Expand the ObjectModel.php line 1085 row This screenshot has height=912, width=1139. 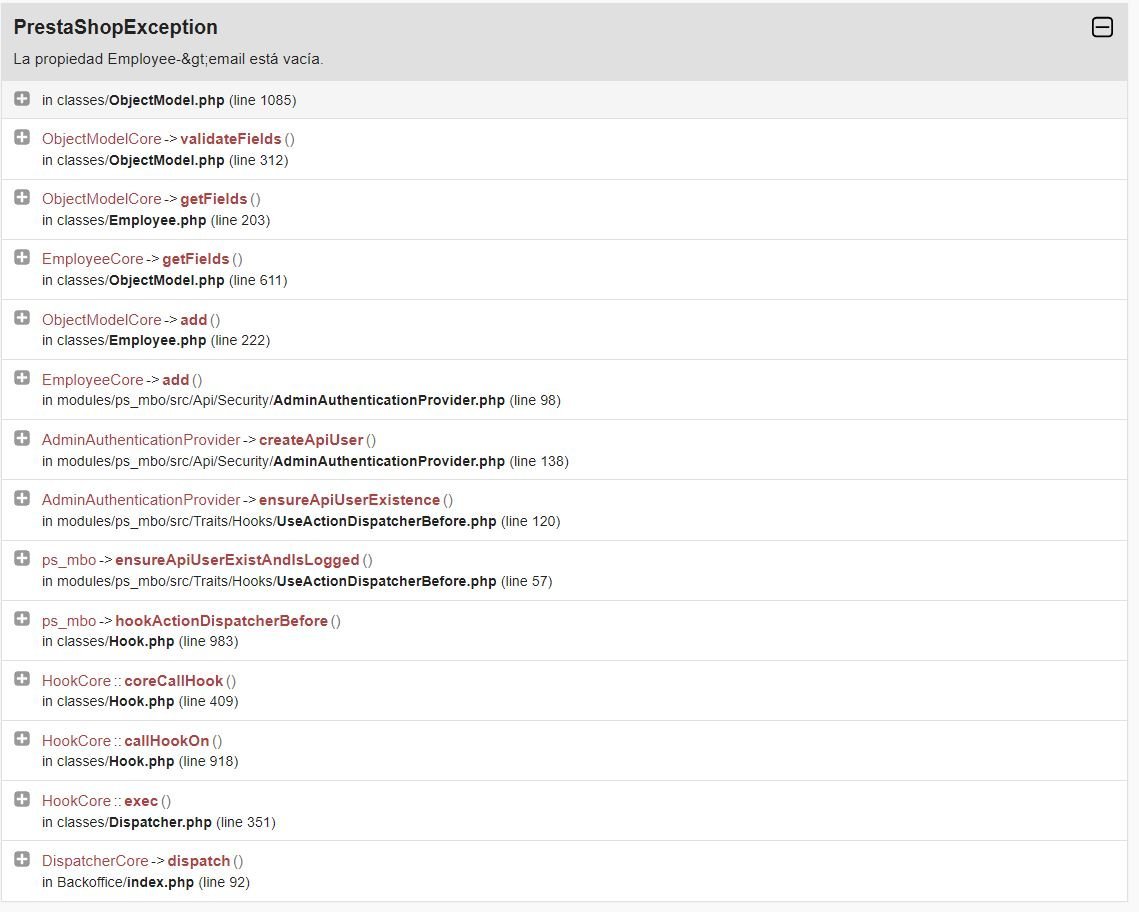(x=22, y=99)
